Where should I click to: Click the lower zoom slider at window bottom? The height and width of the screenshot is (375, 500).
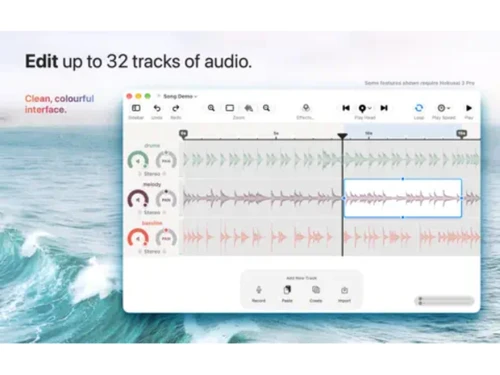click(446, 303)
